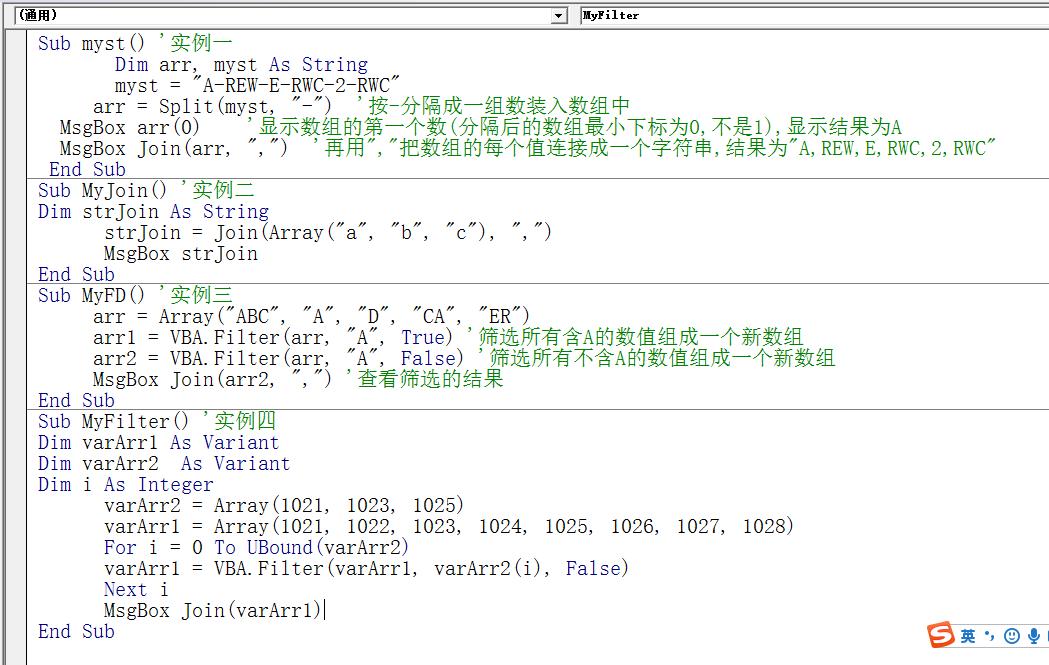Place cursor on 'Next i' line
This screenshot has width=1049, height=665.
[x=136, y=590]
